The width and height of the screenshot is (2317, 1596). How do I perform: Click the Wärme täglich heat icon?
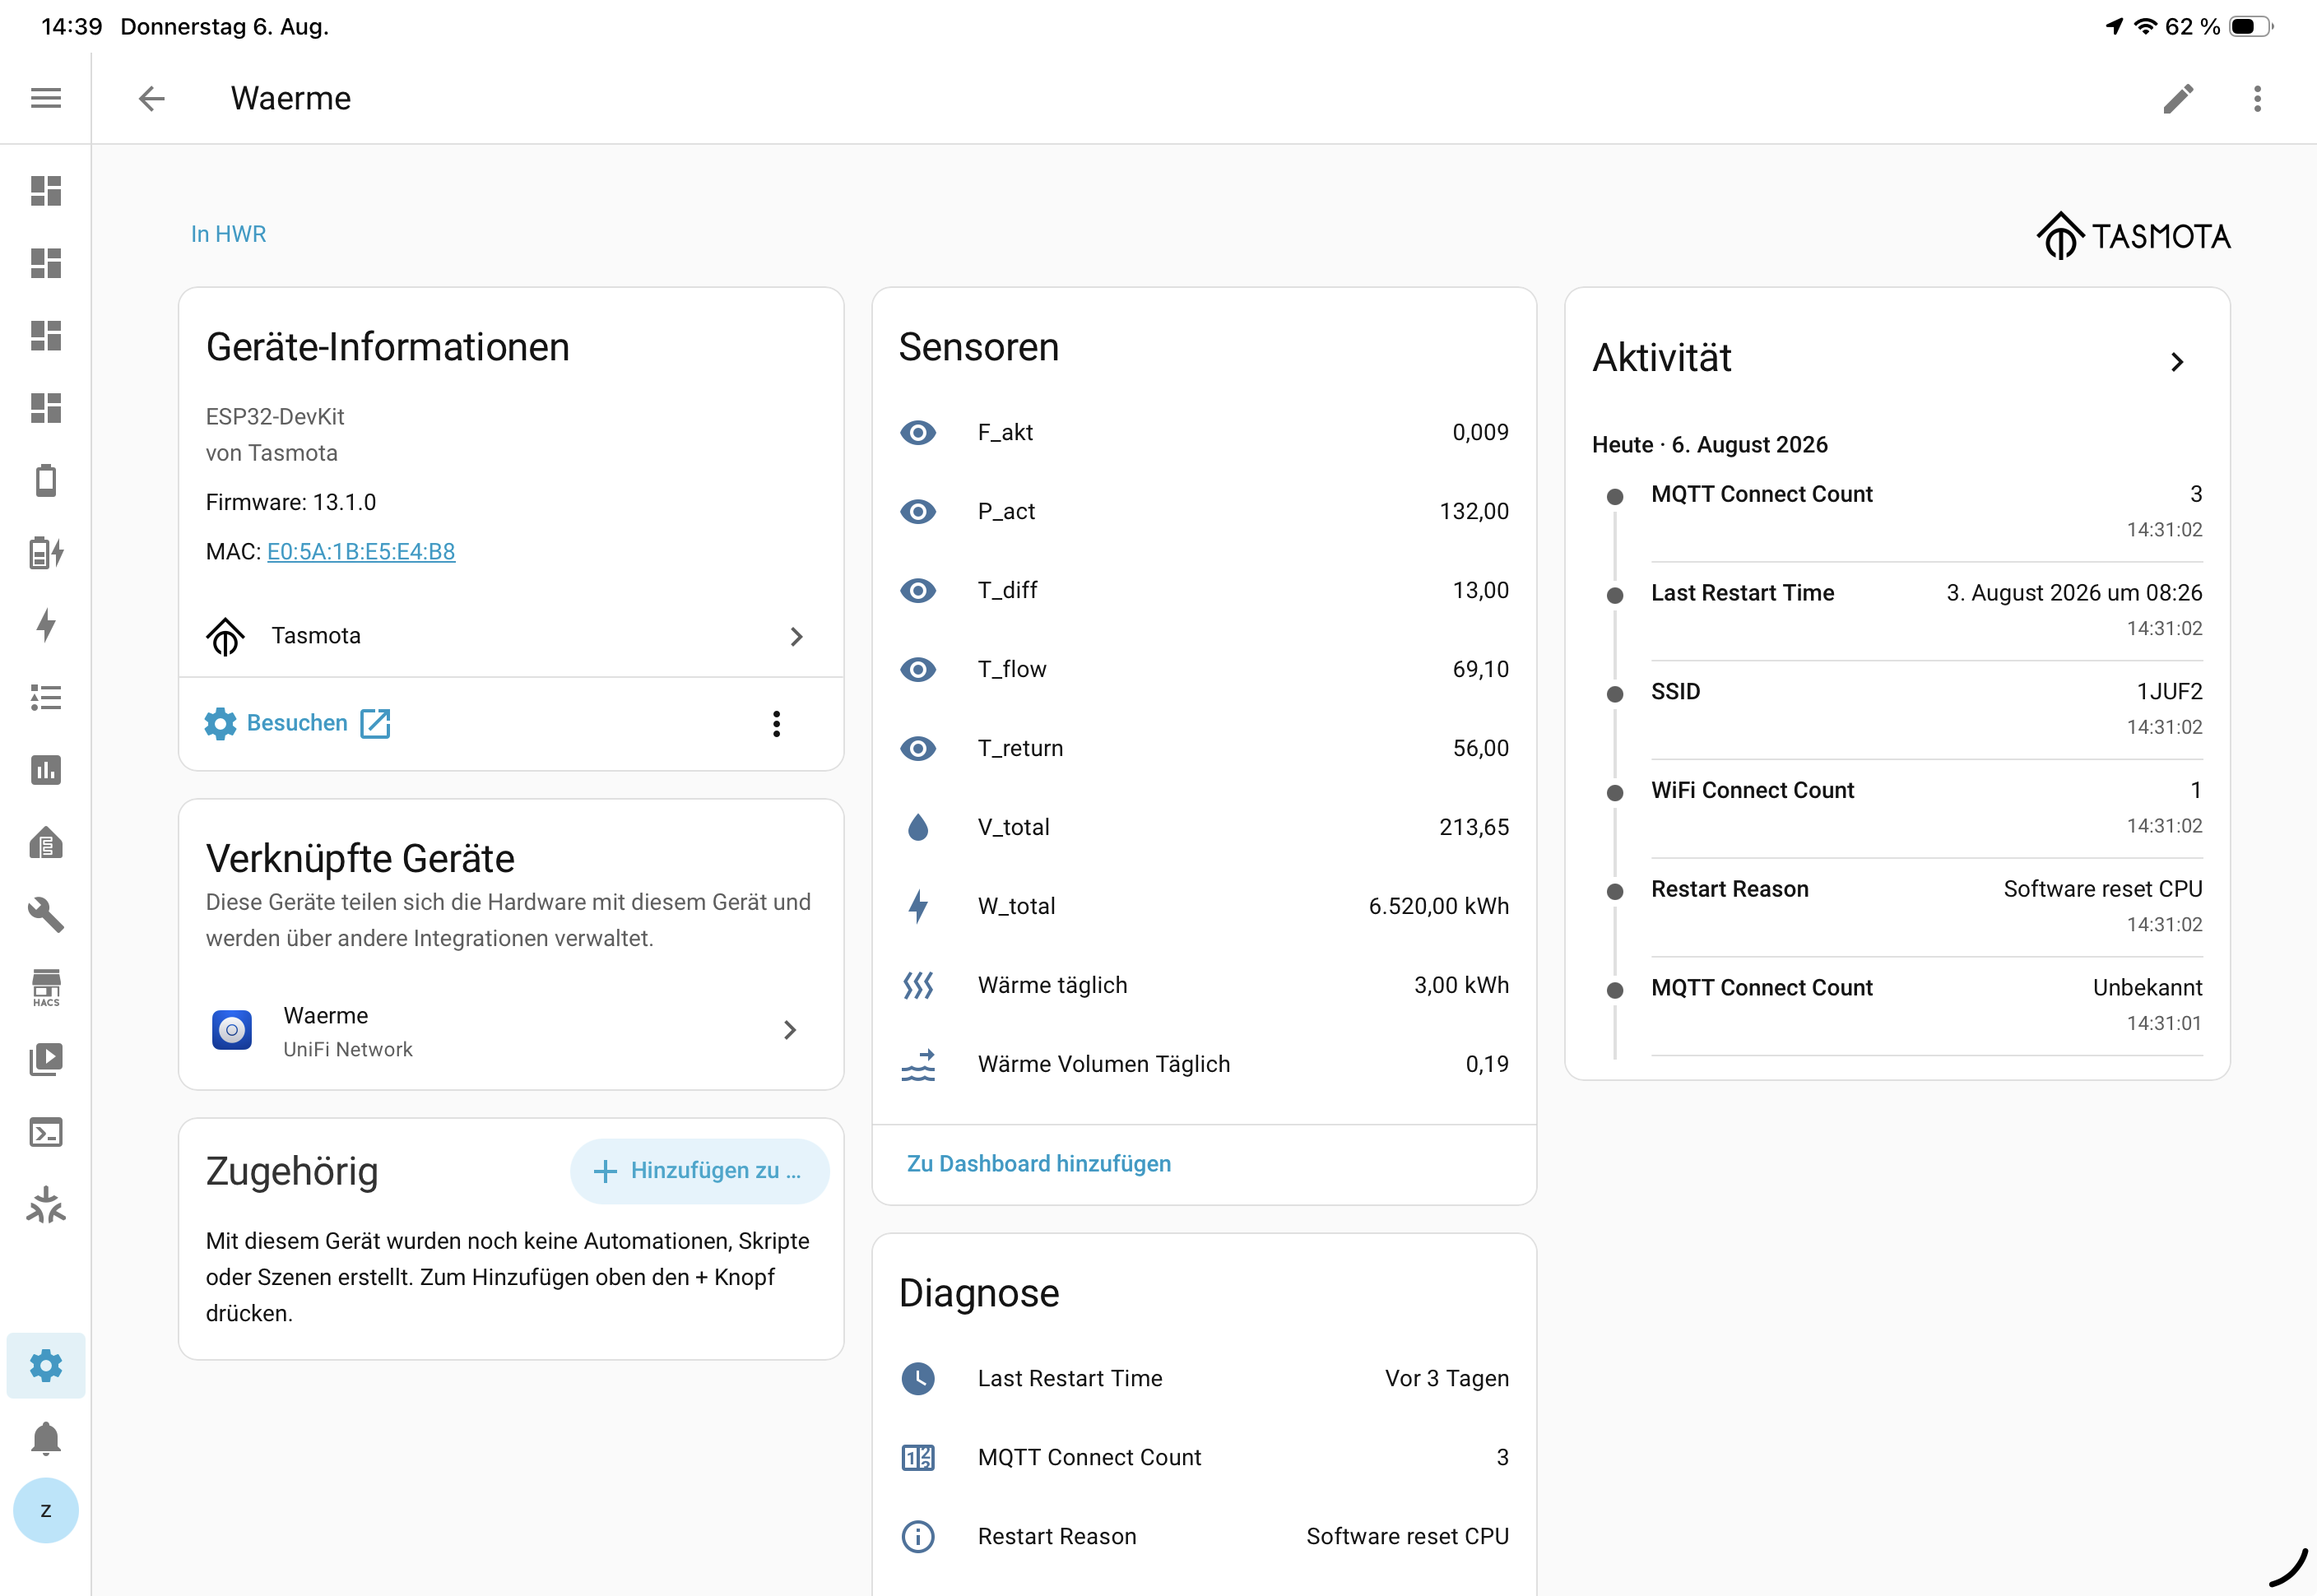917,985
